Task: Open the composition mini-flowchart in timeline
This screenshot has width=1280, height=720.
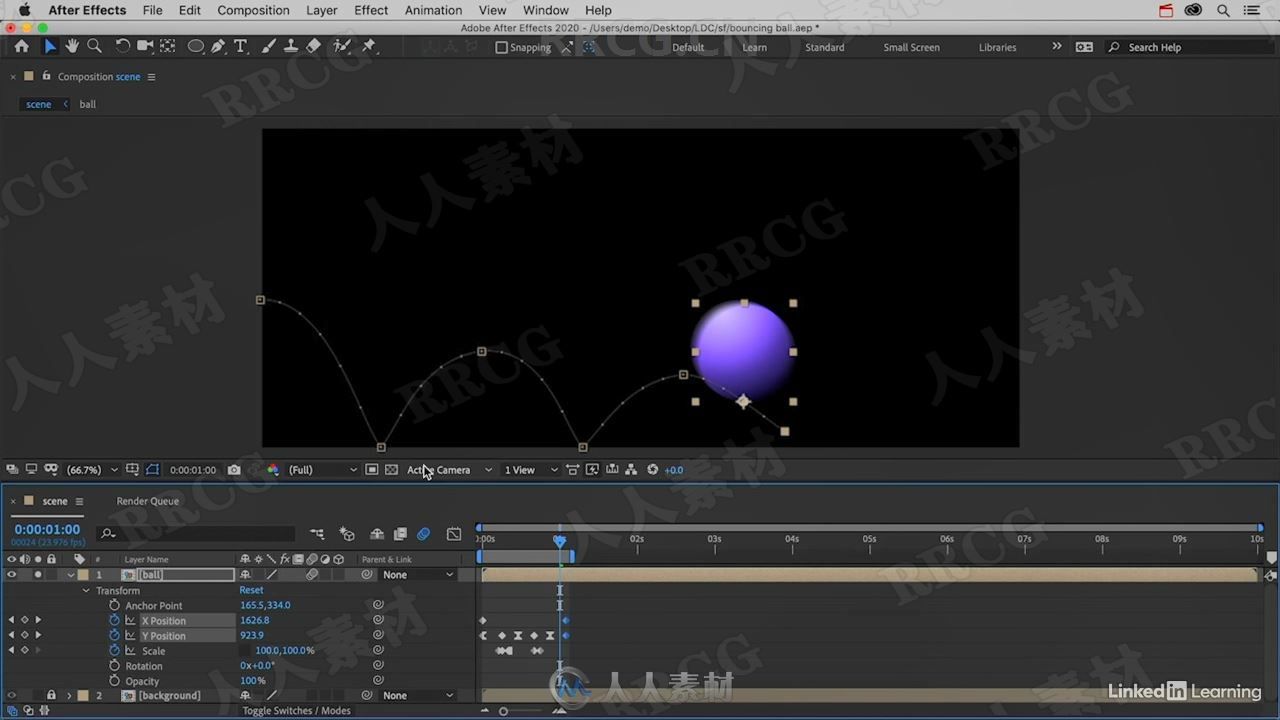Action: [x=317, y=534]
